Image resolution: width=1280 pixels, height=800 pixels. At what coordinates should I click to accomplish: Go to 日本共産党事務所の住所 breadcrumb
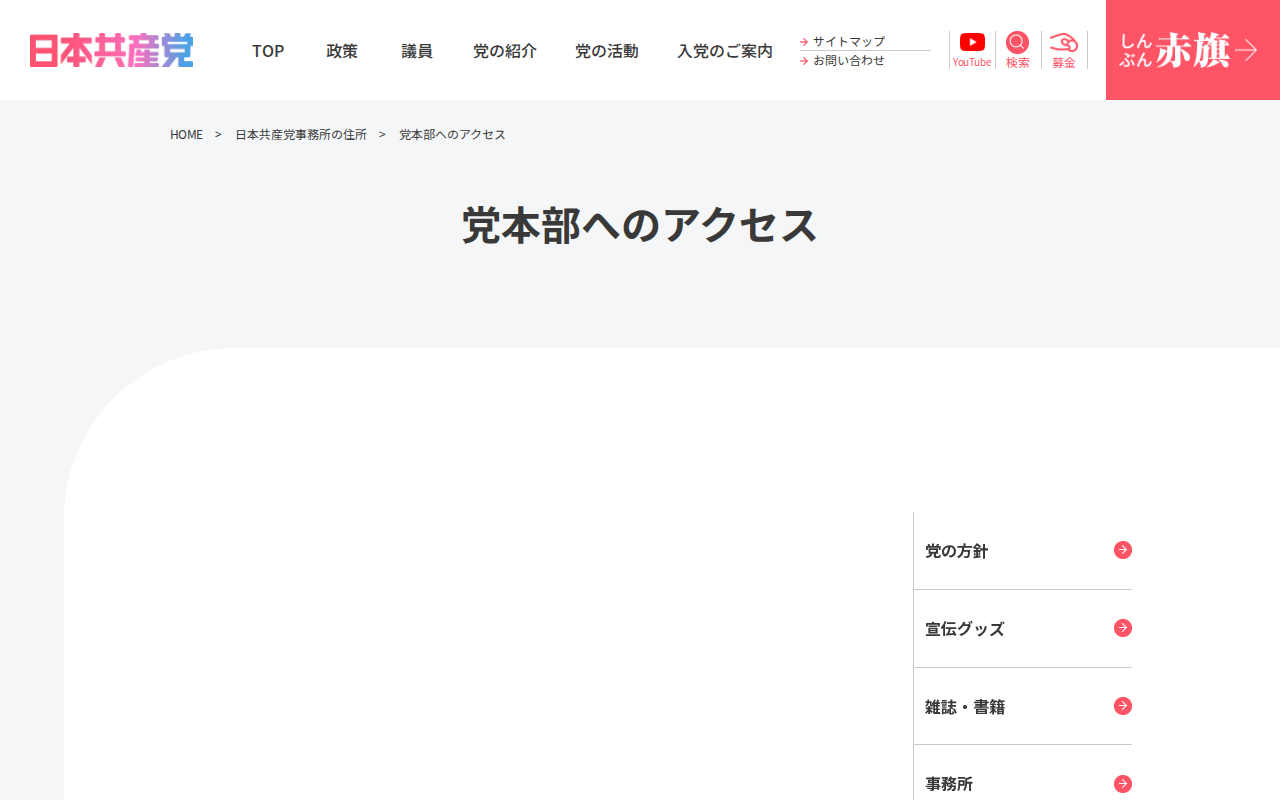tap(301, 134)
